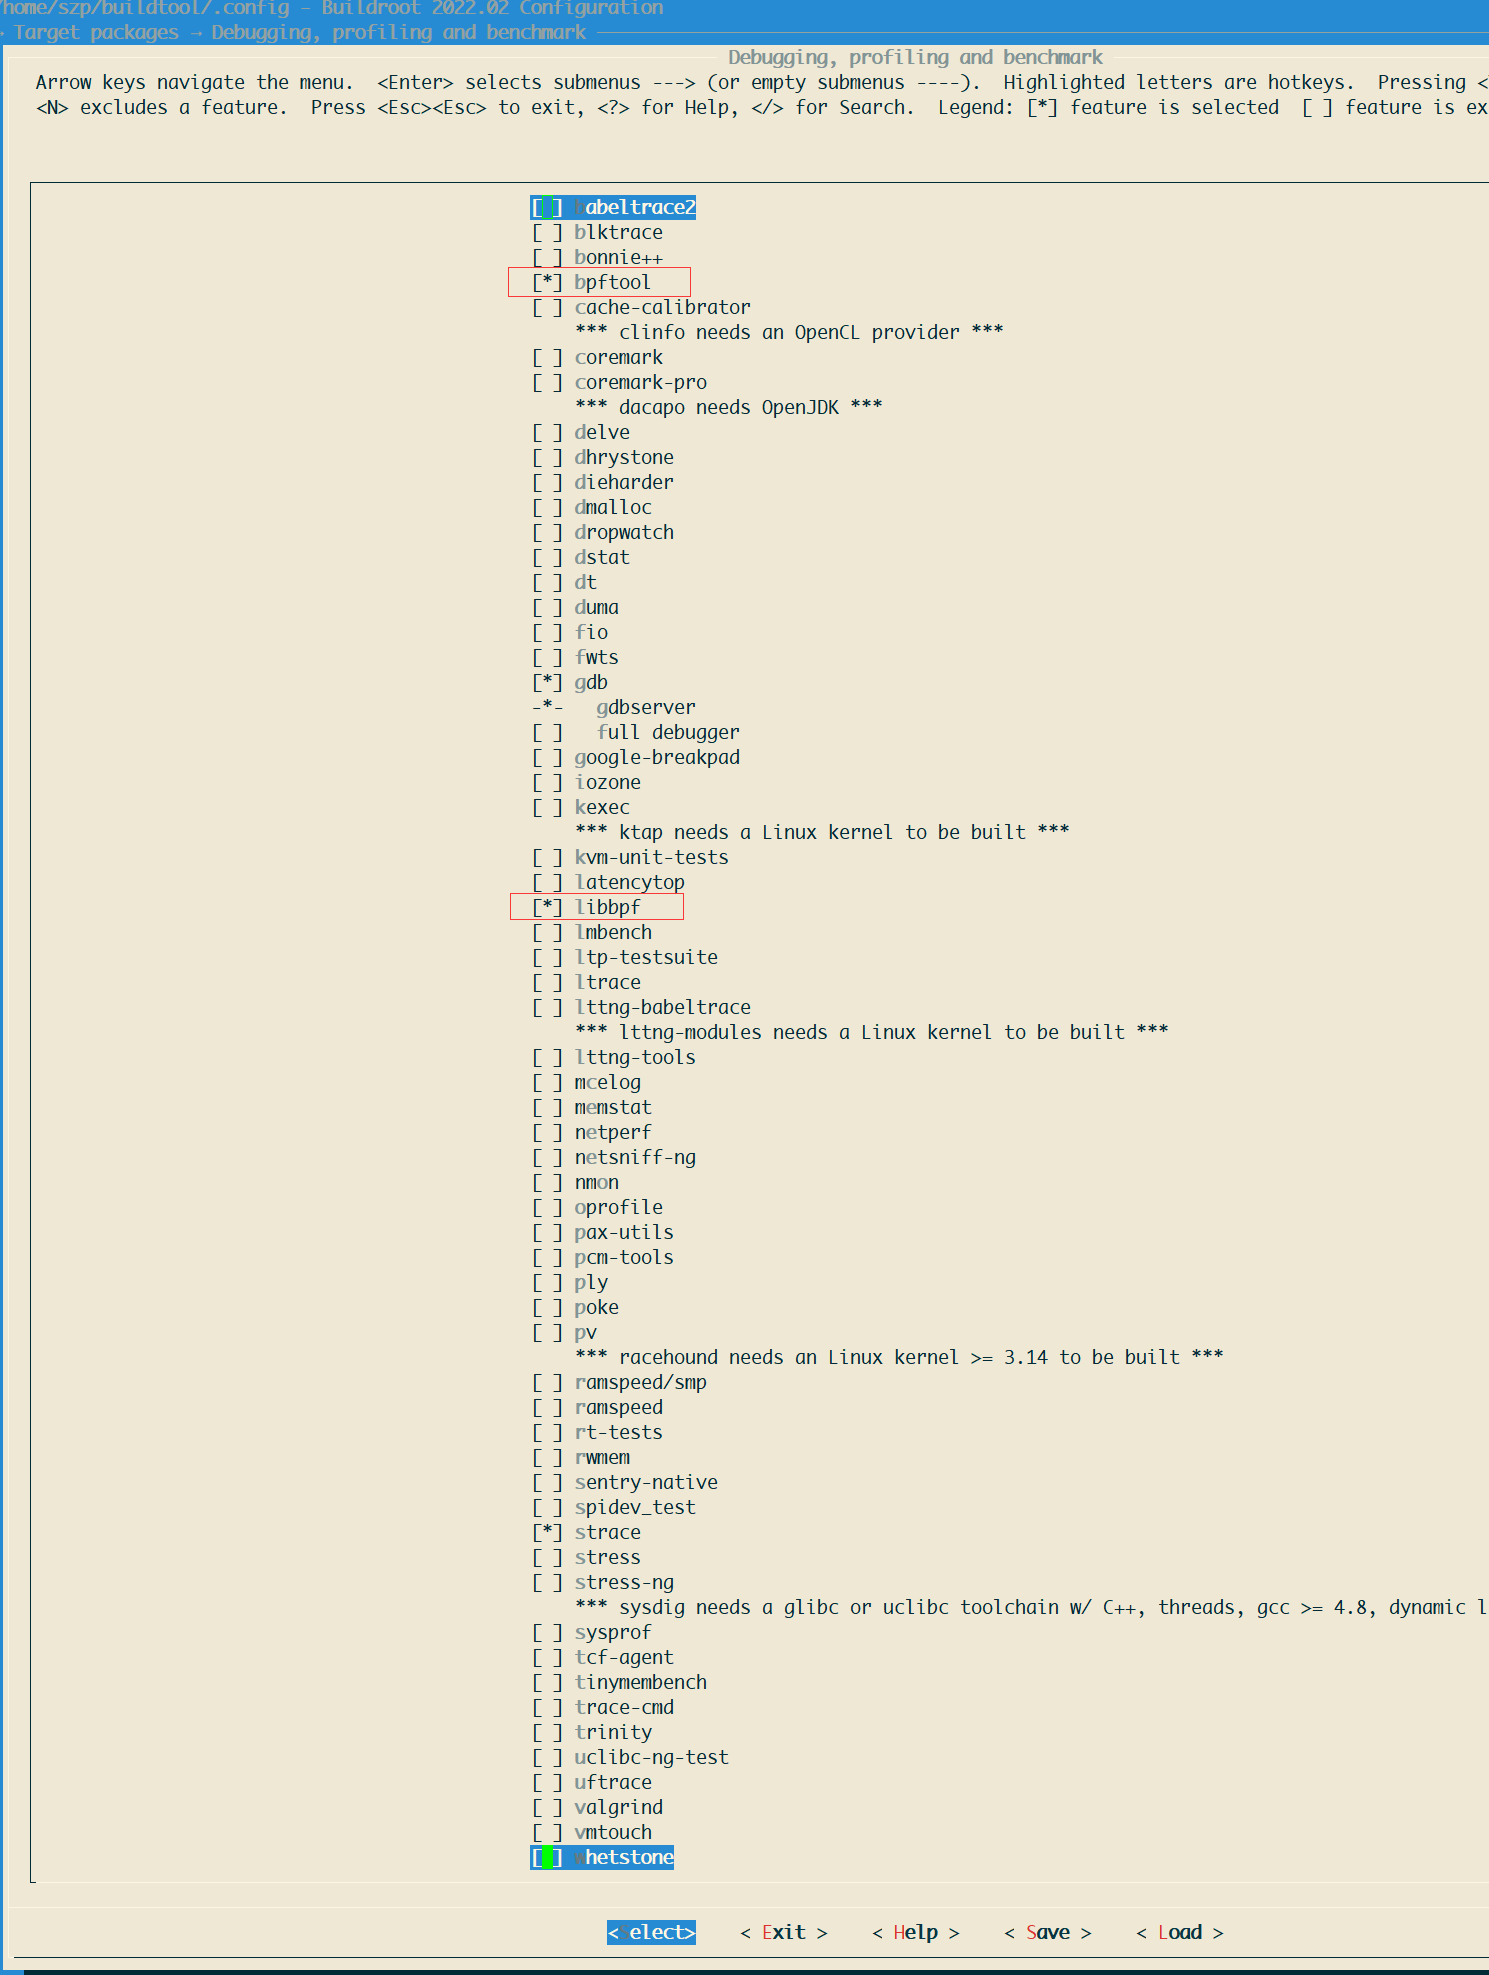Select the kexec entry
Image resolution: width=1489 pixels, height=1975 pixels.
581,807
